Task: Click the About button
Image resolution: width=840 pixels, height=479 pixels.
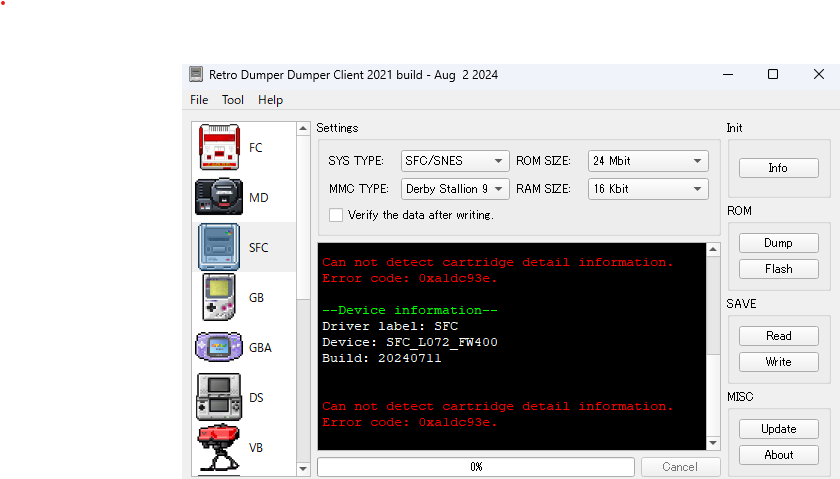Action: 778,455
